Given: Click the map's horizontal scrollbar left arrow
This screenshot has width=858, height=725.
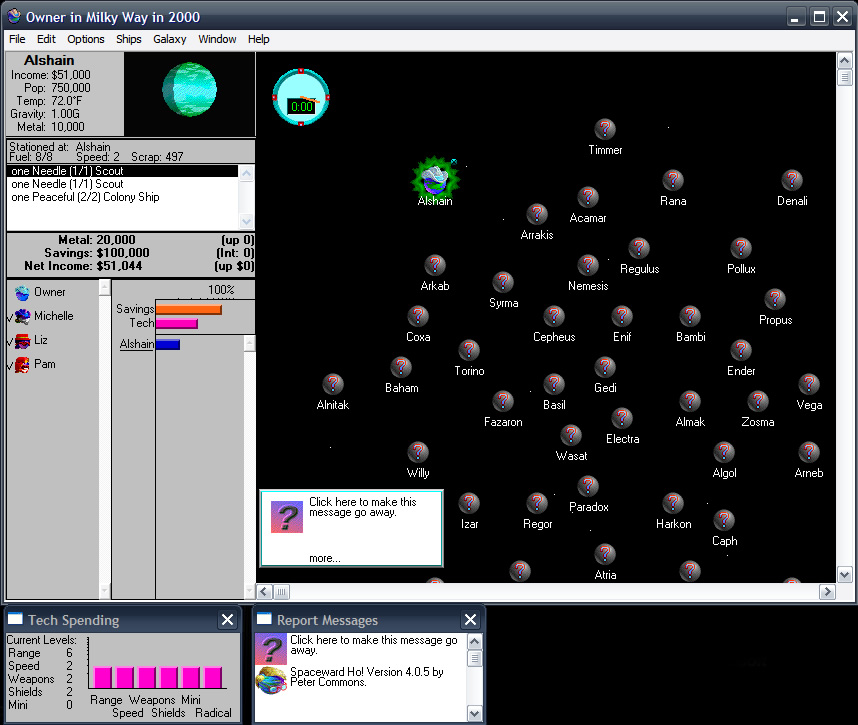Looking at the screenshot, I should 265,591.
